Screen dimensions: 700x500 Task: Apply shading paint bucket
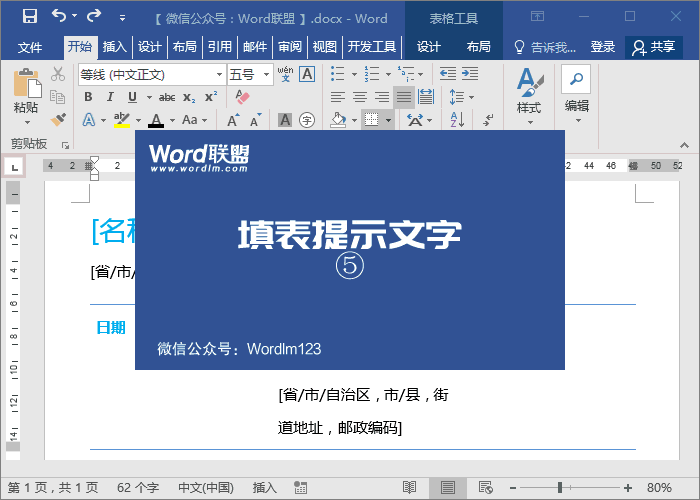coord(338,120)
